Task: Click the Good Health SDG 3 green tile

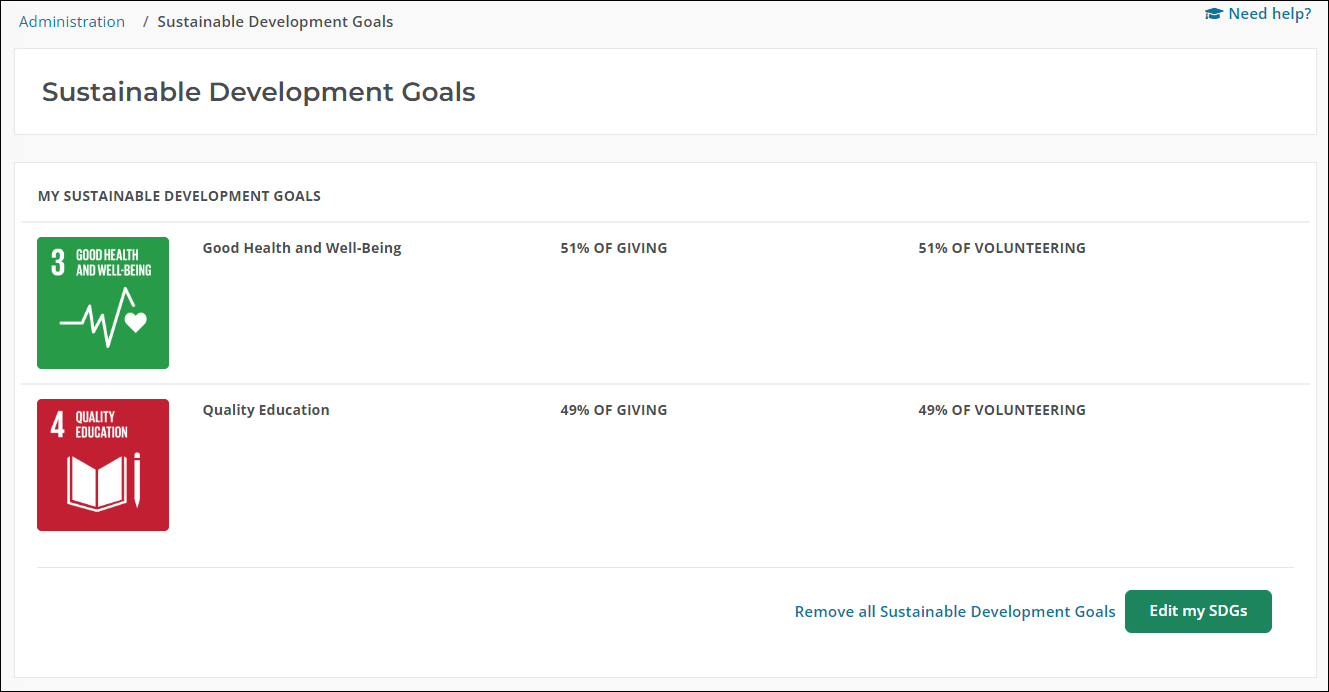Action: pyautogui.click(x=103, y=303)
